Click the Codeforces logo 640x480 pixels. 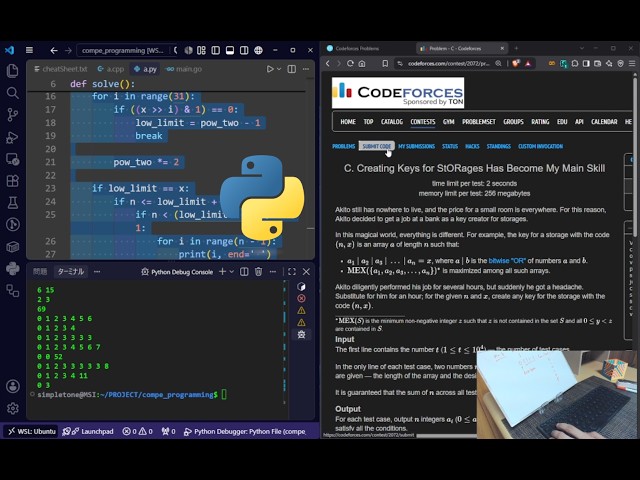click(398, 93)
